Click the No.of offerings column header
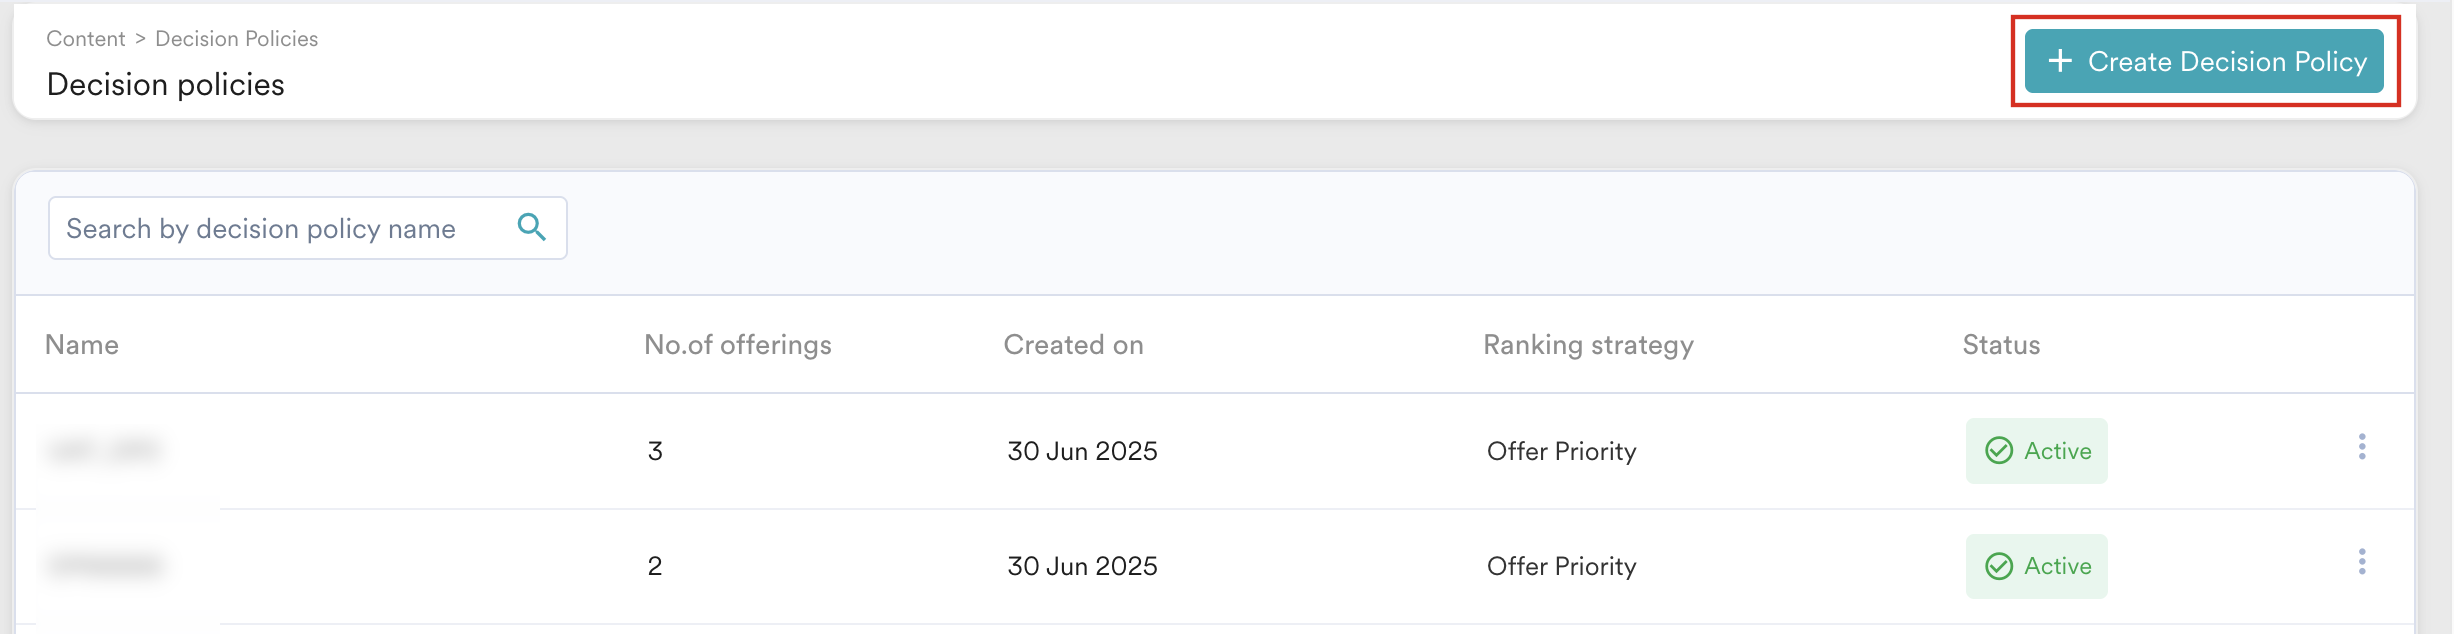Viewport: 2454px width, 634px height. tap(738, 345)
